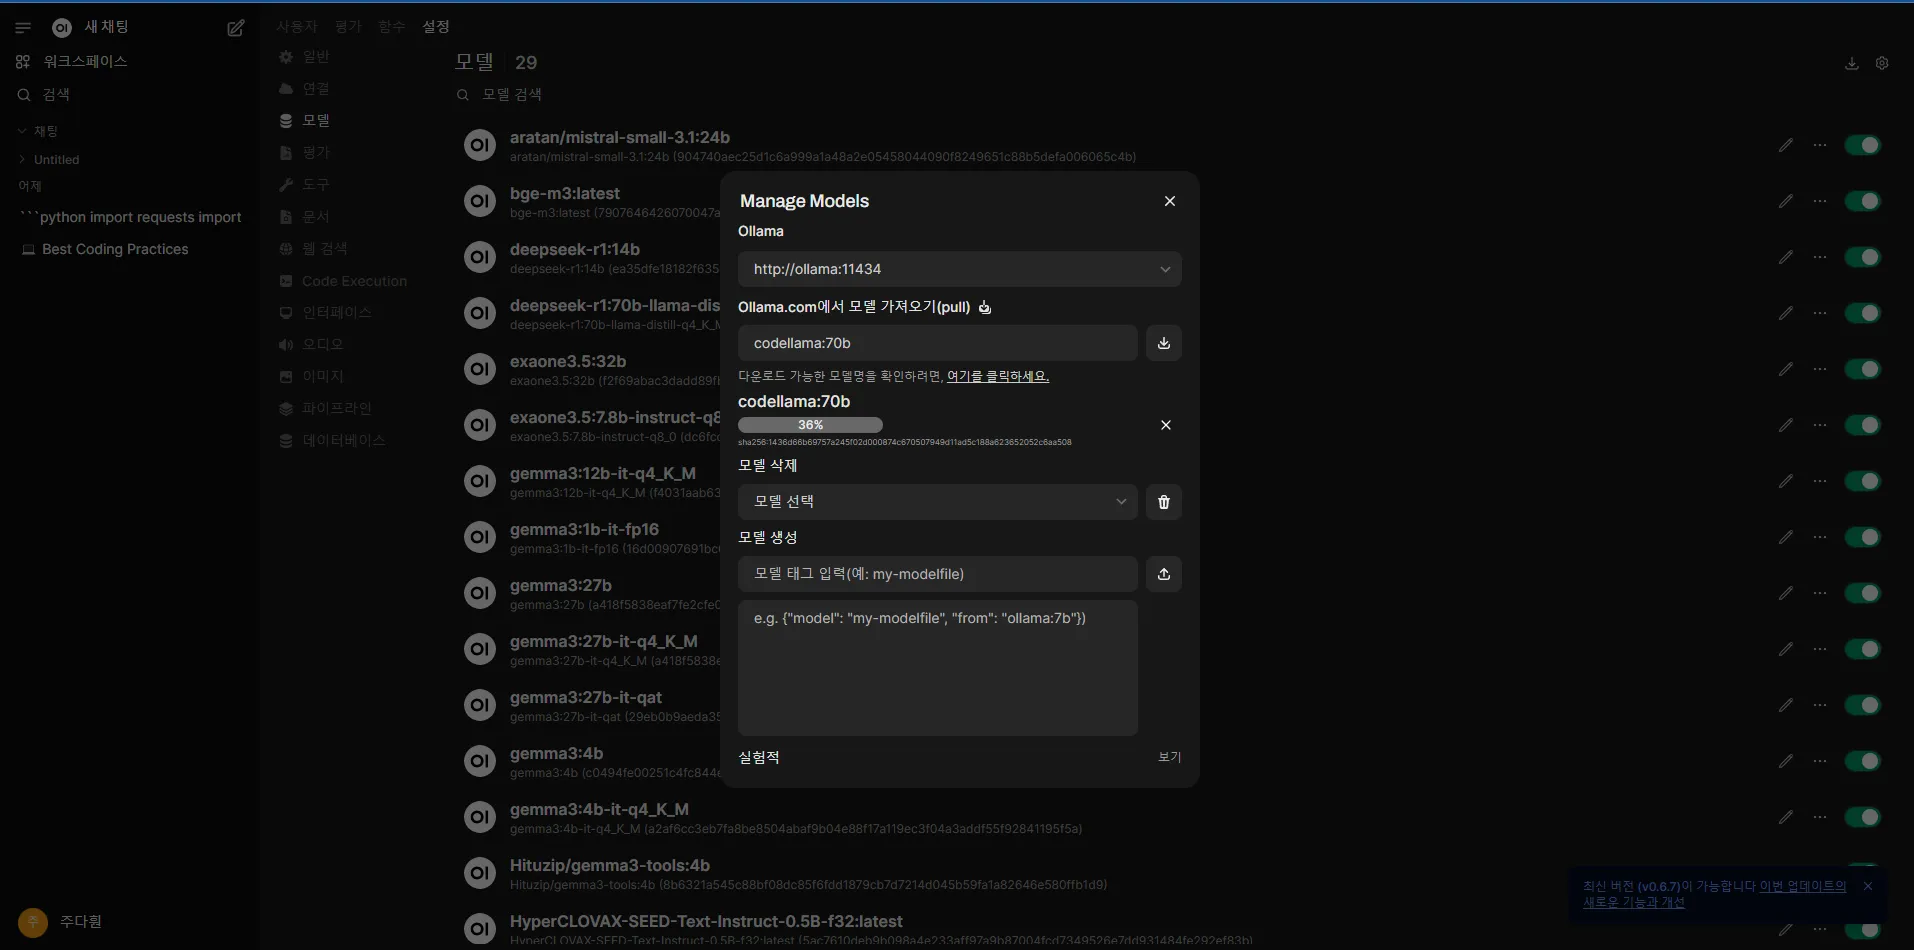This screenshot has height=950, width=1914.
Task: Cancel the codellama:70b download
Action: tap(1165, 425)
